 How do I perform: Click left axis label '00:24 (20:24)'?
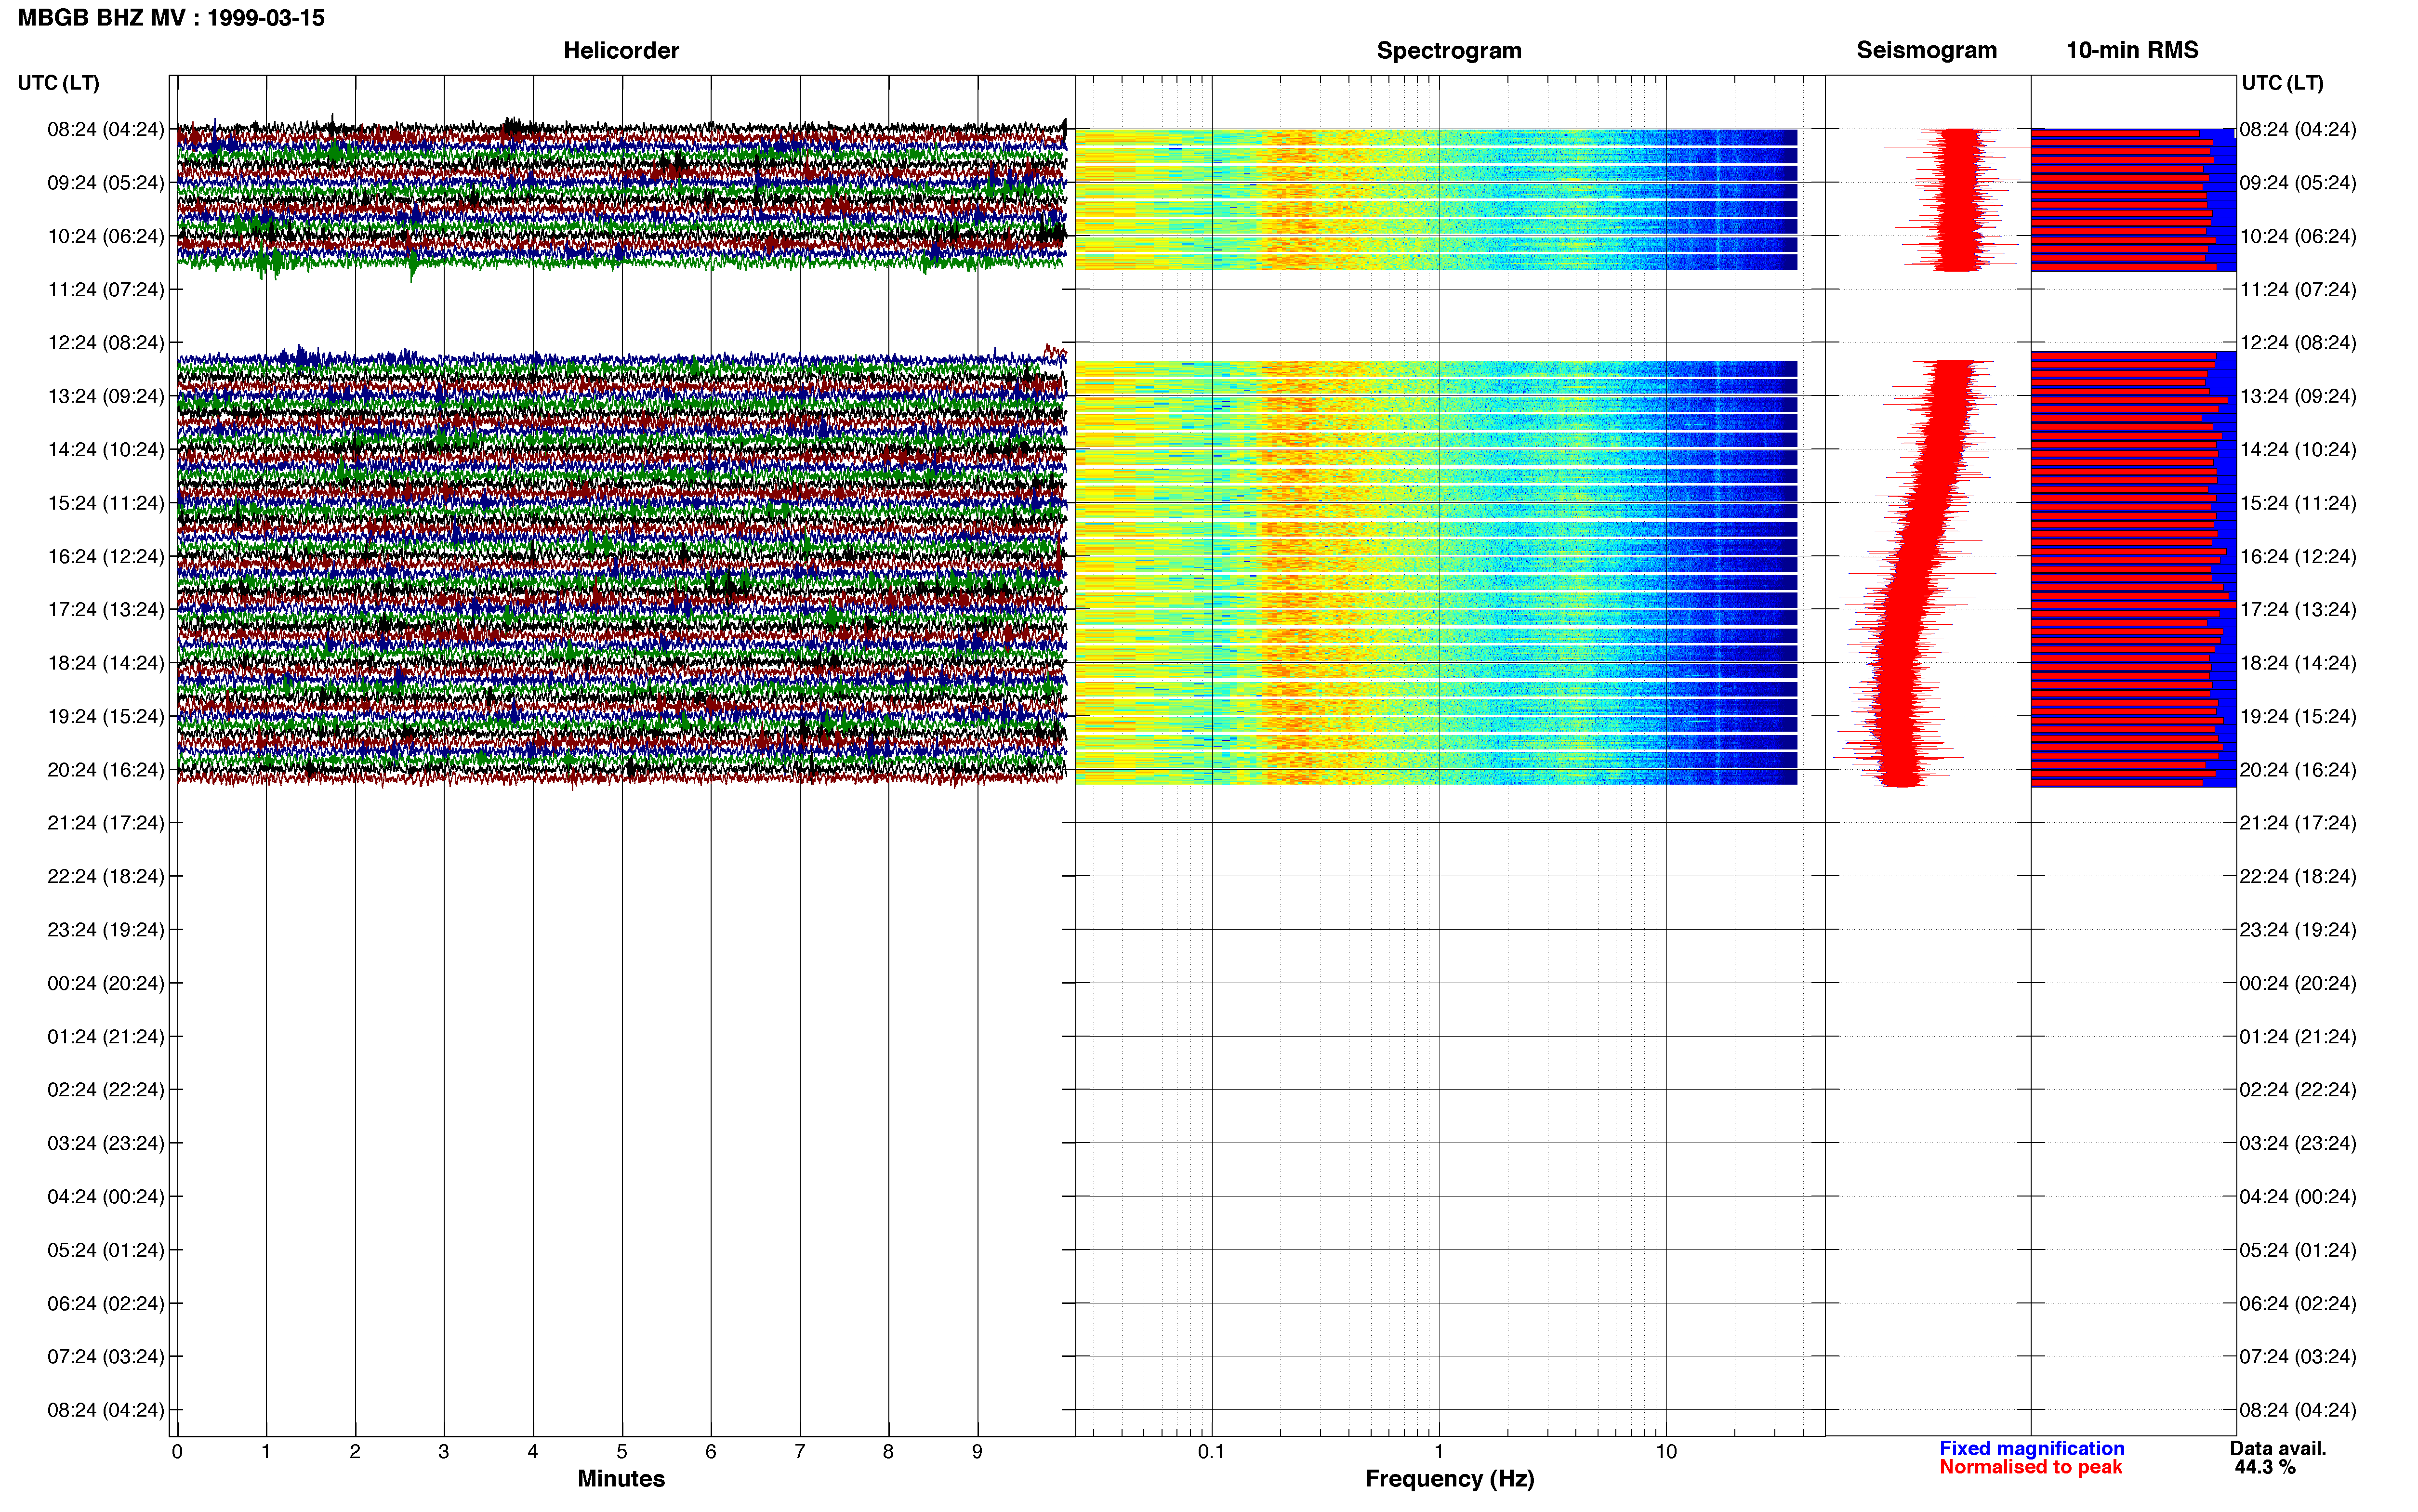(106, 983)
